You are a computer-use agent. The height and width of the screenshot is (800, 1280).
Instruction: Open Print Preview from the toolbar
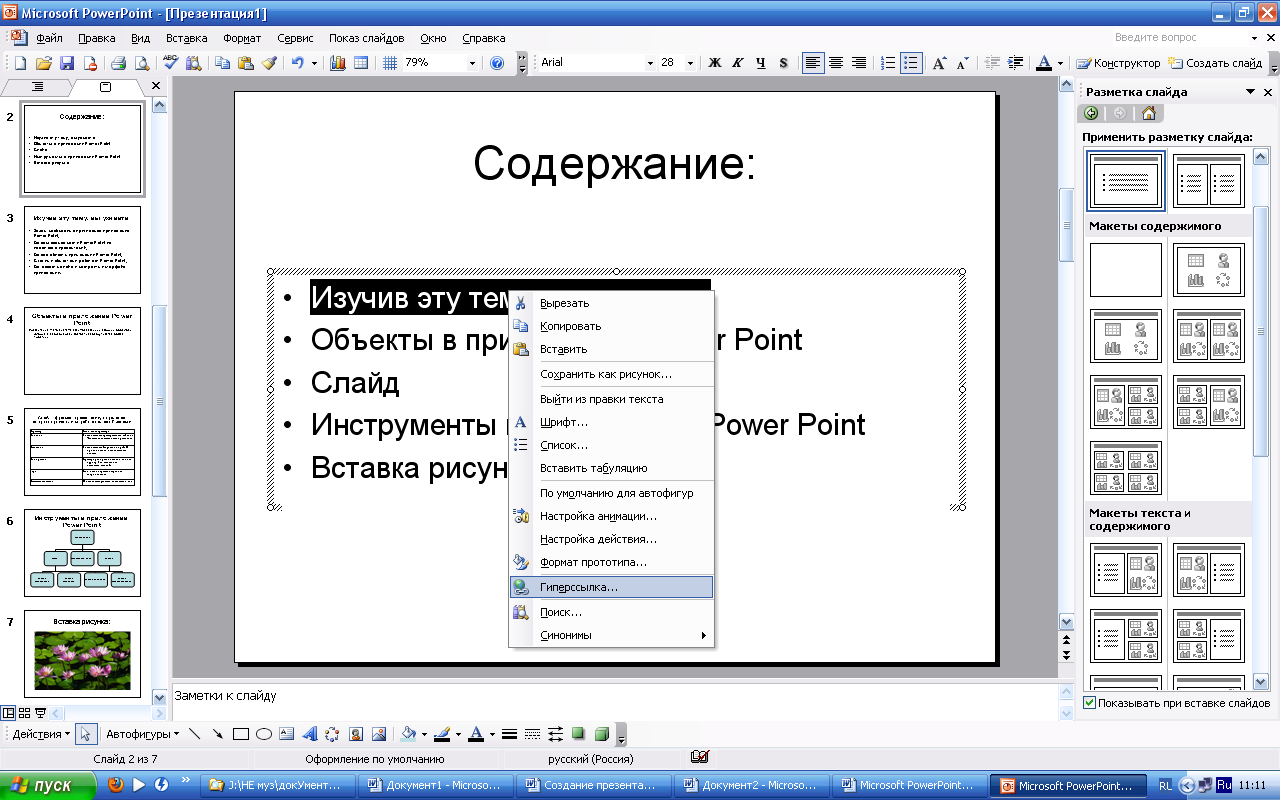(141, 63)
